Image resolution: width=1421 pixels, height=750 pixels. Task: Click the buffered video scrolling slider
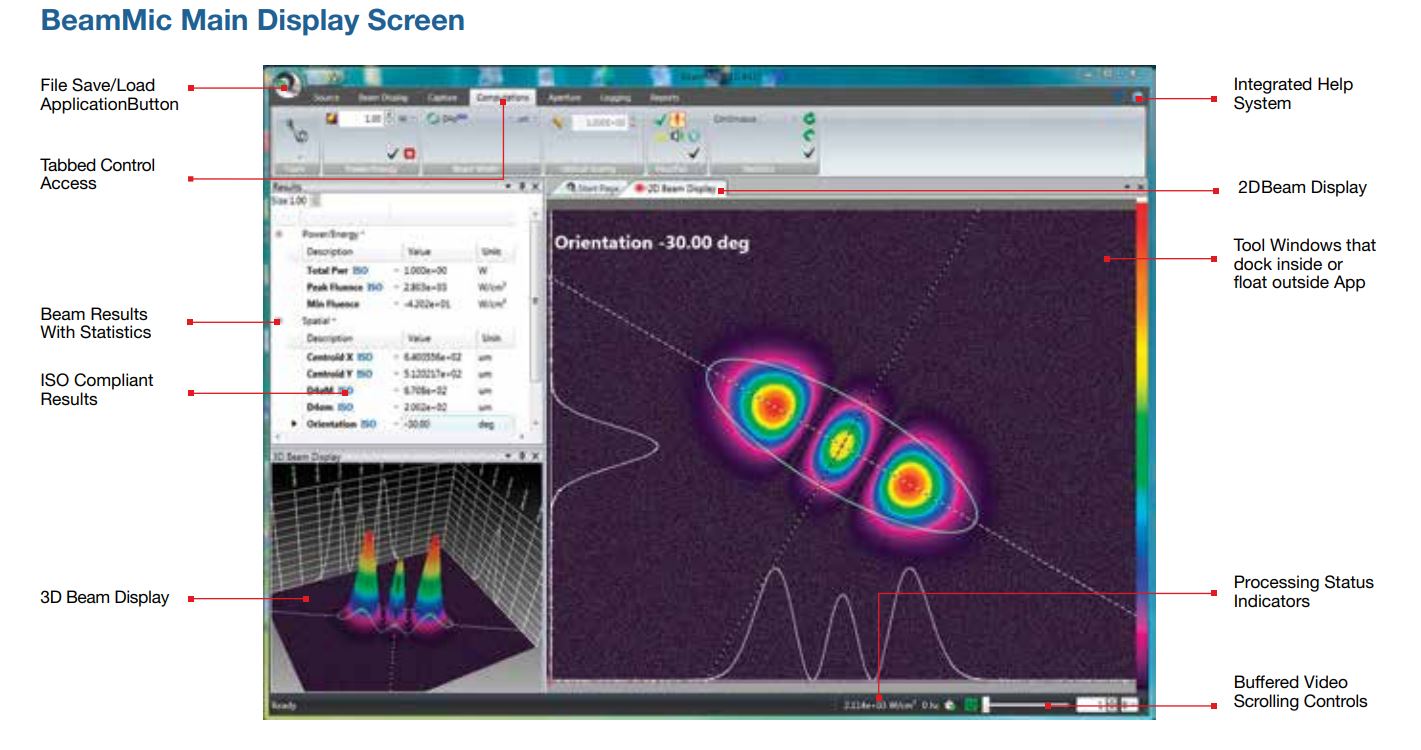[1028, 705]
